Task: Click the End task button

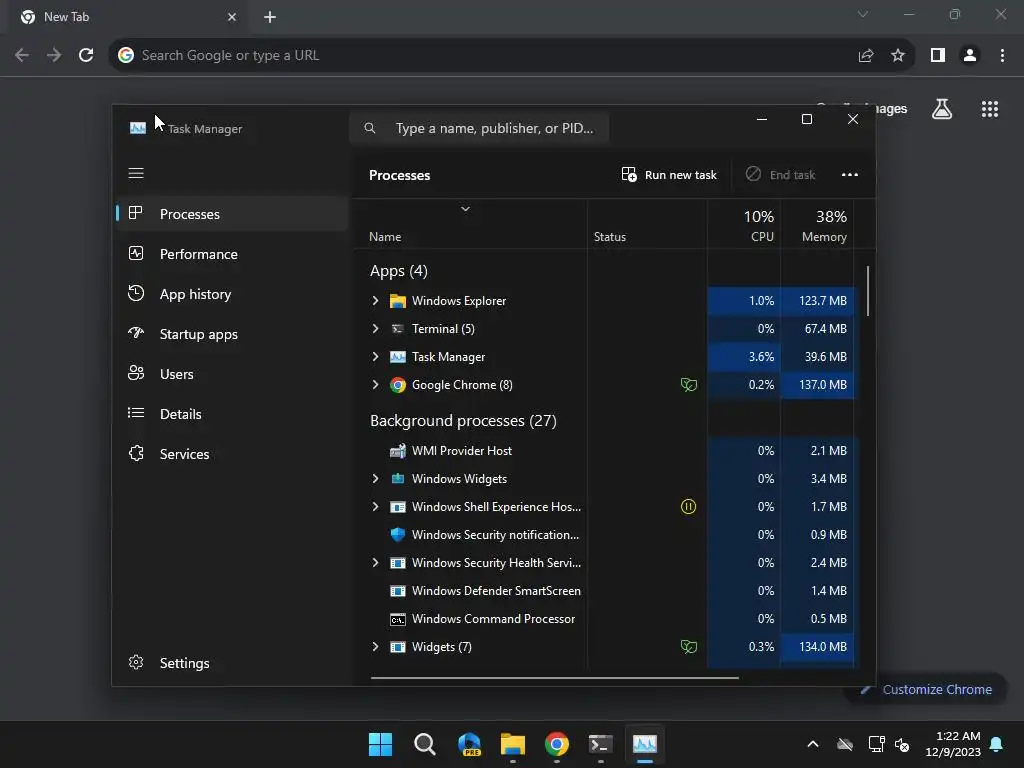Action: pos(780,174)
